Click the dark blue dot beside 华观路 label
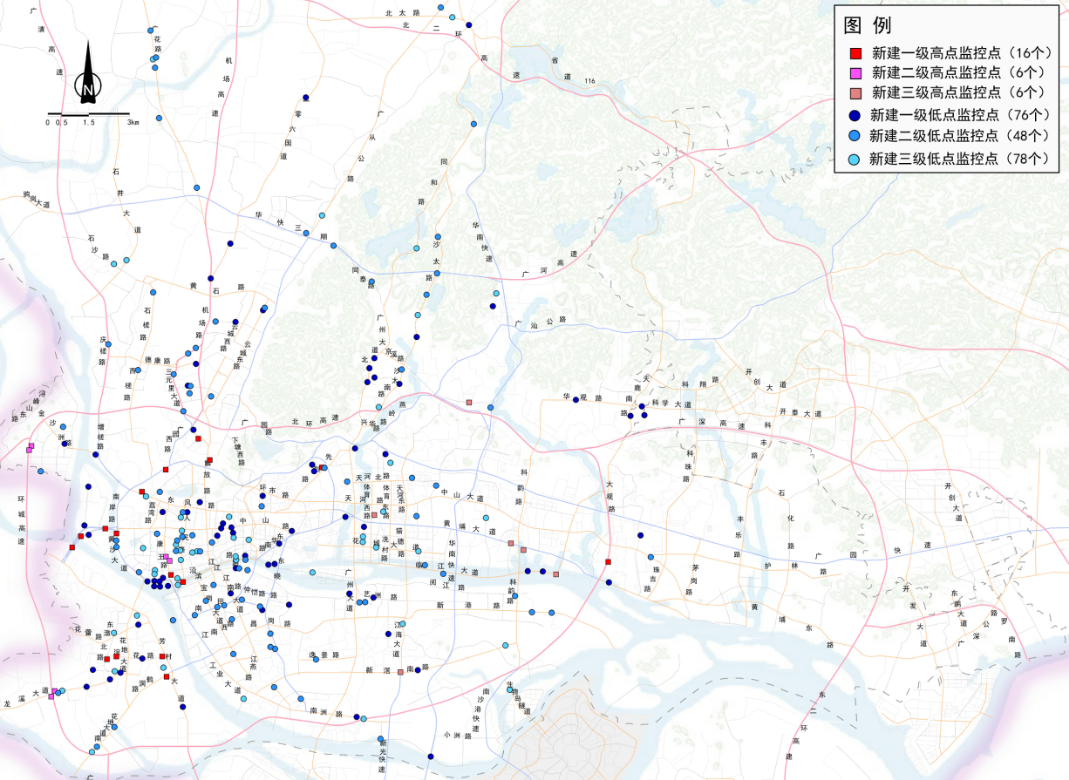This screenshot has width=1069, height=780. pos(576,398)
